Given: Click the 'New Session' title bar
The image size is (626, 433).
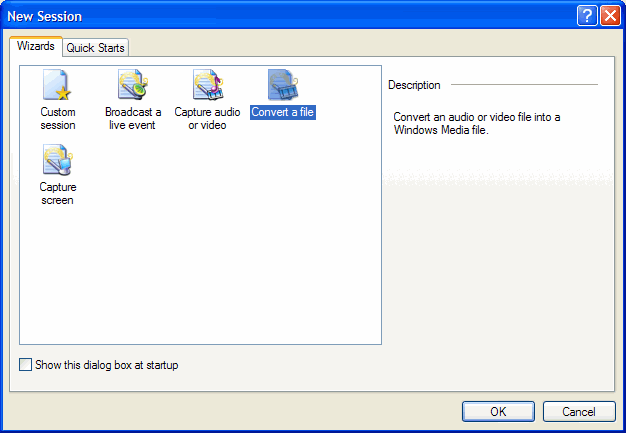Looking at the screenshot, I should [x=250, y=16].
